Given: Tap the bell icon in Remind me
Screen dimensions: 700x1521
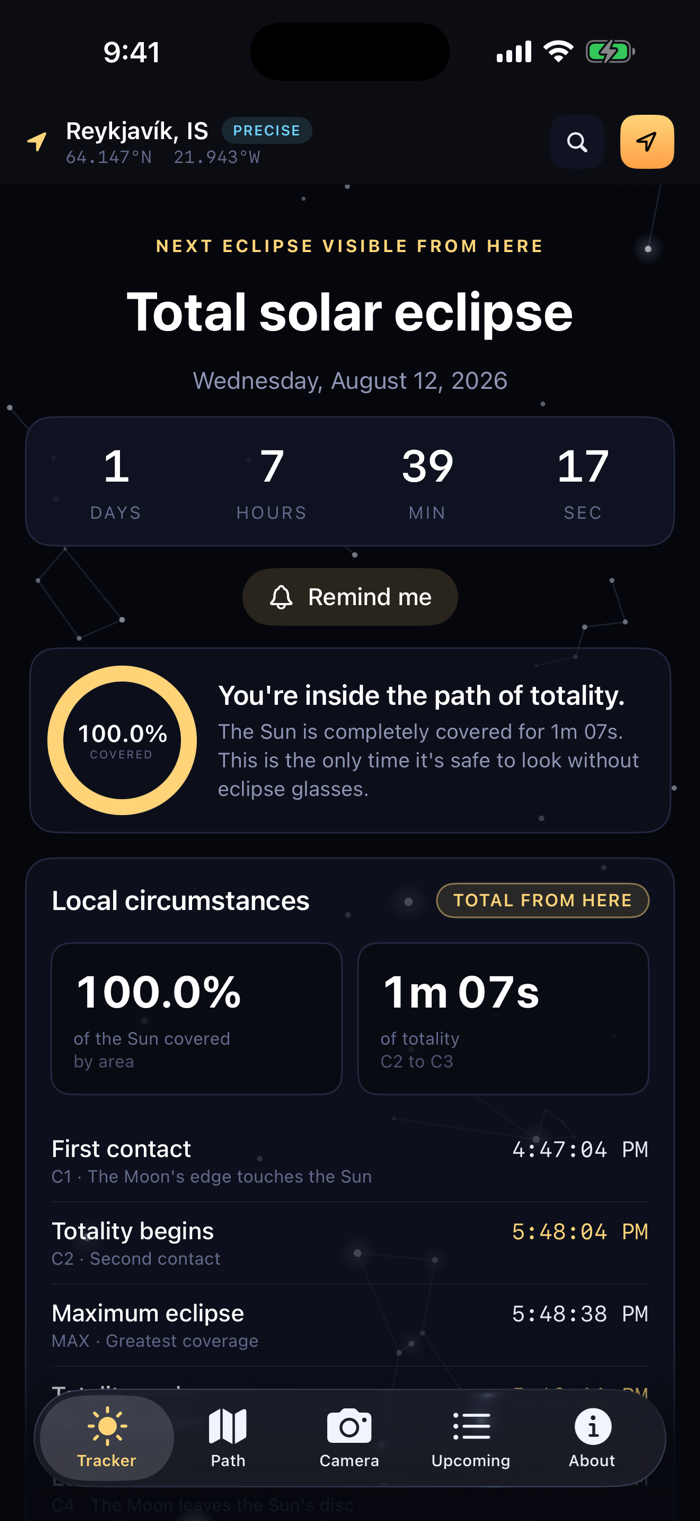Looking at the screenshot, I should (281, 597).
